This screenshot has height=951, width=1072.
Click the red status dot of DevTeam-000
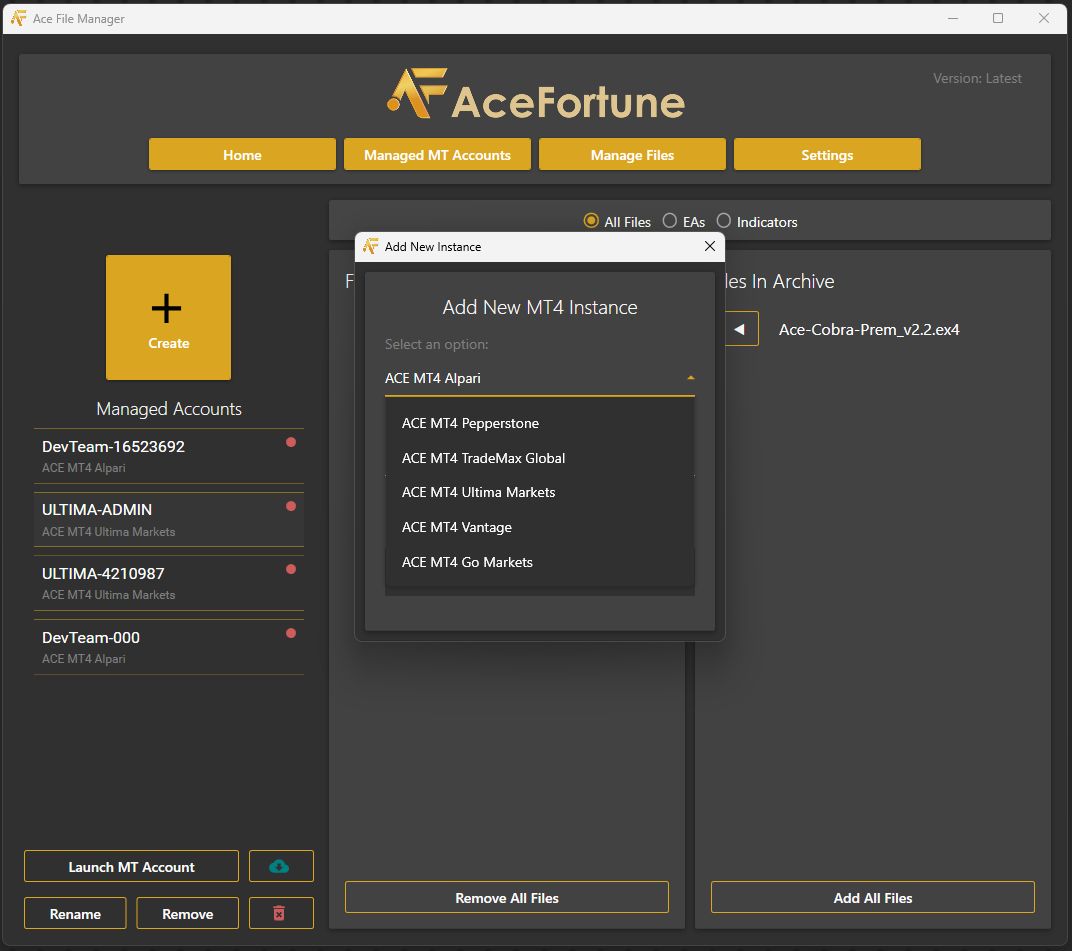point(291,633)
